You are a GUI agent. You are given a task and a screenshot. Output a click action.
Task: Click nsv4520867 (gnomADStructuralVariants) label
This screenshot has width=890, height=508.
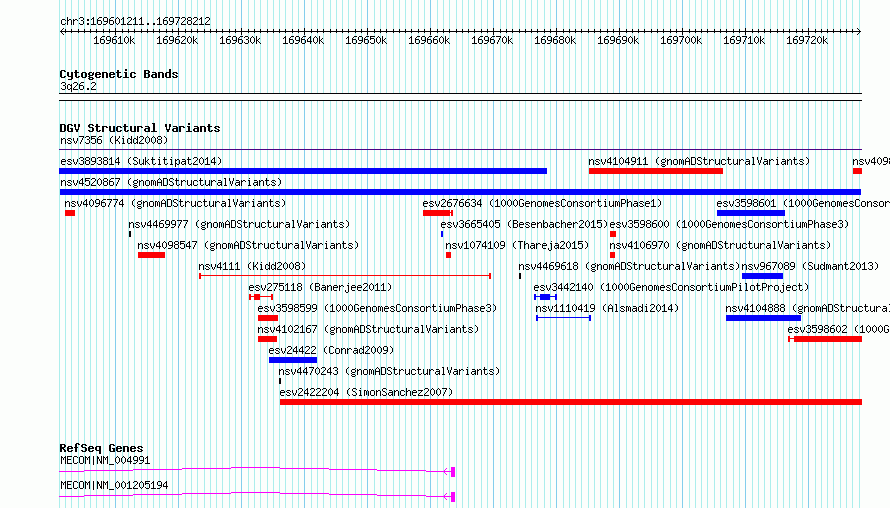(171, 182)
